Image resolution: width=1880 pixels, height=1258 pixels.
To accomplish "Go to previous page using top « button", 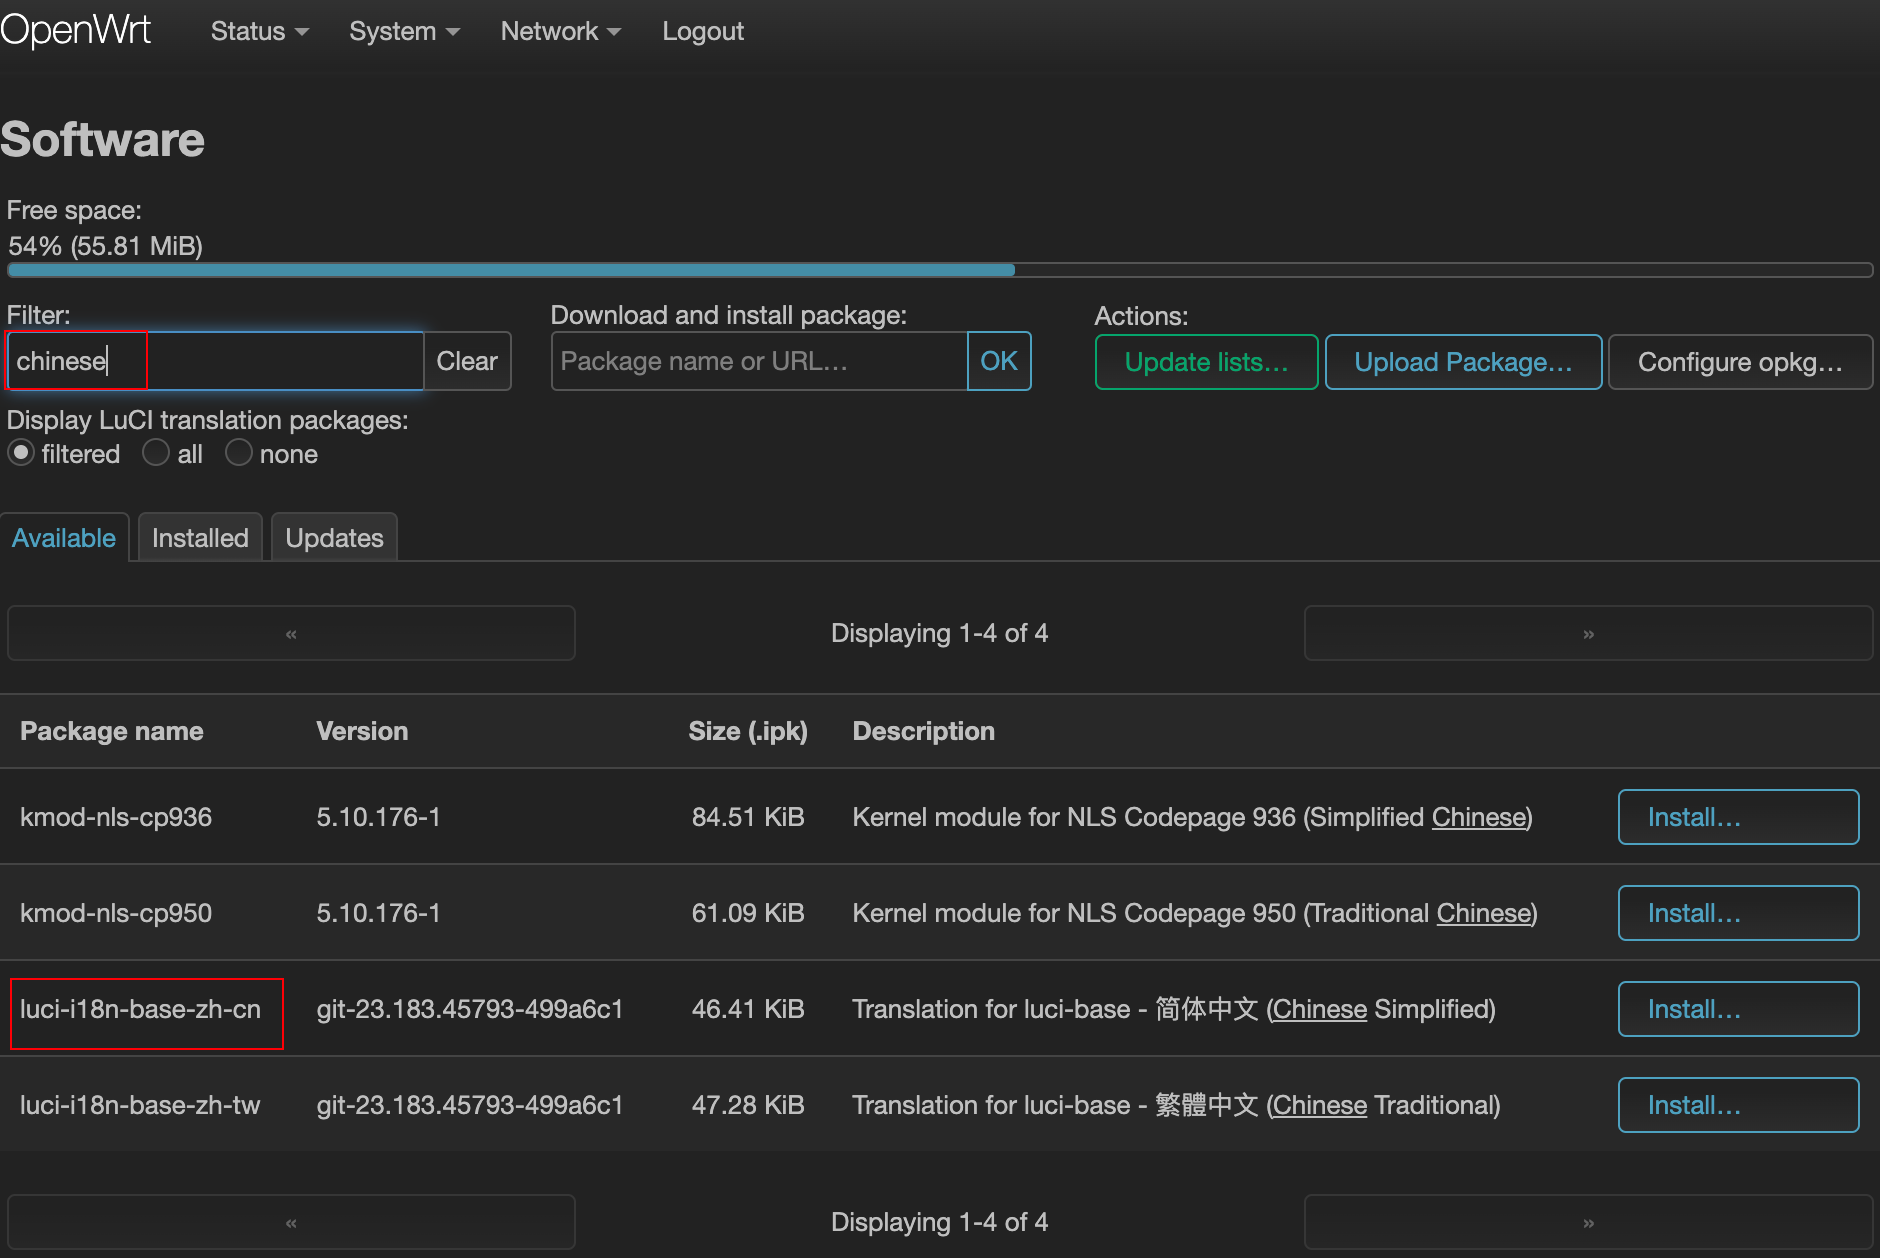I will (x=291, y=633).
